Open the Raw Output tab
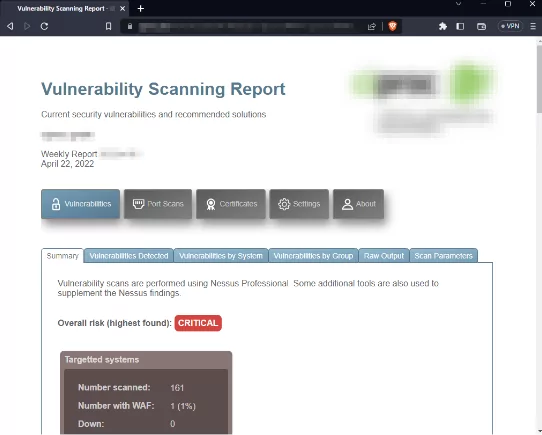This screenshot has width=542, height=435. (384, 256)
